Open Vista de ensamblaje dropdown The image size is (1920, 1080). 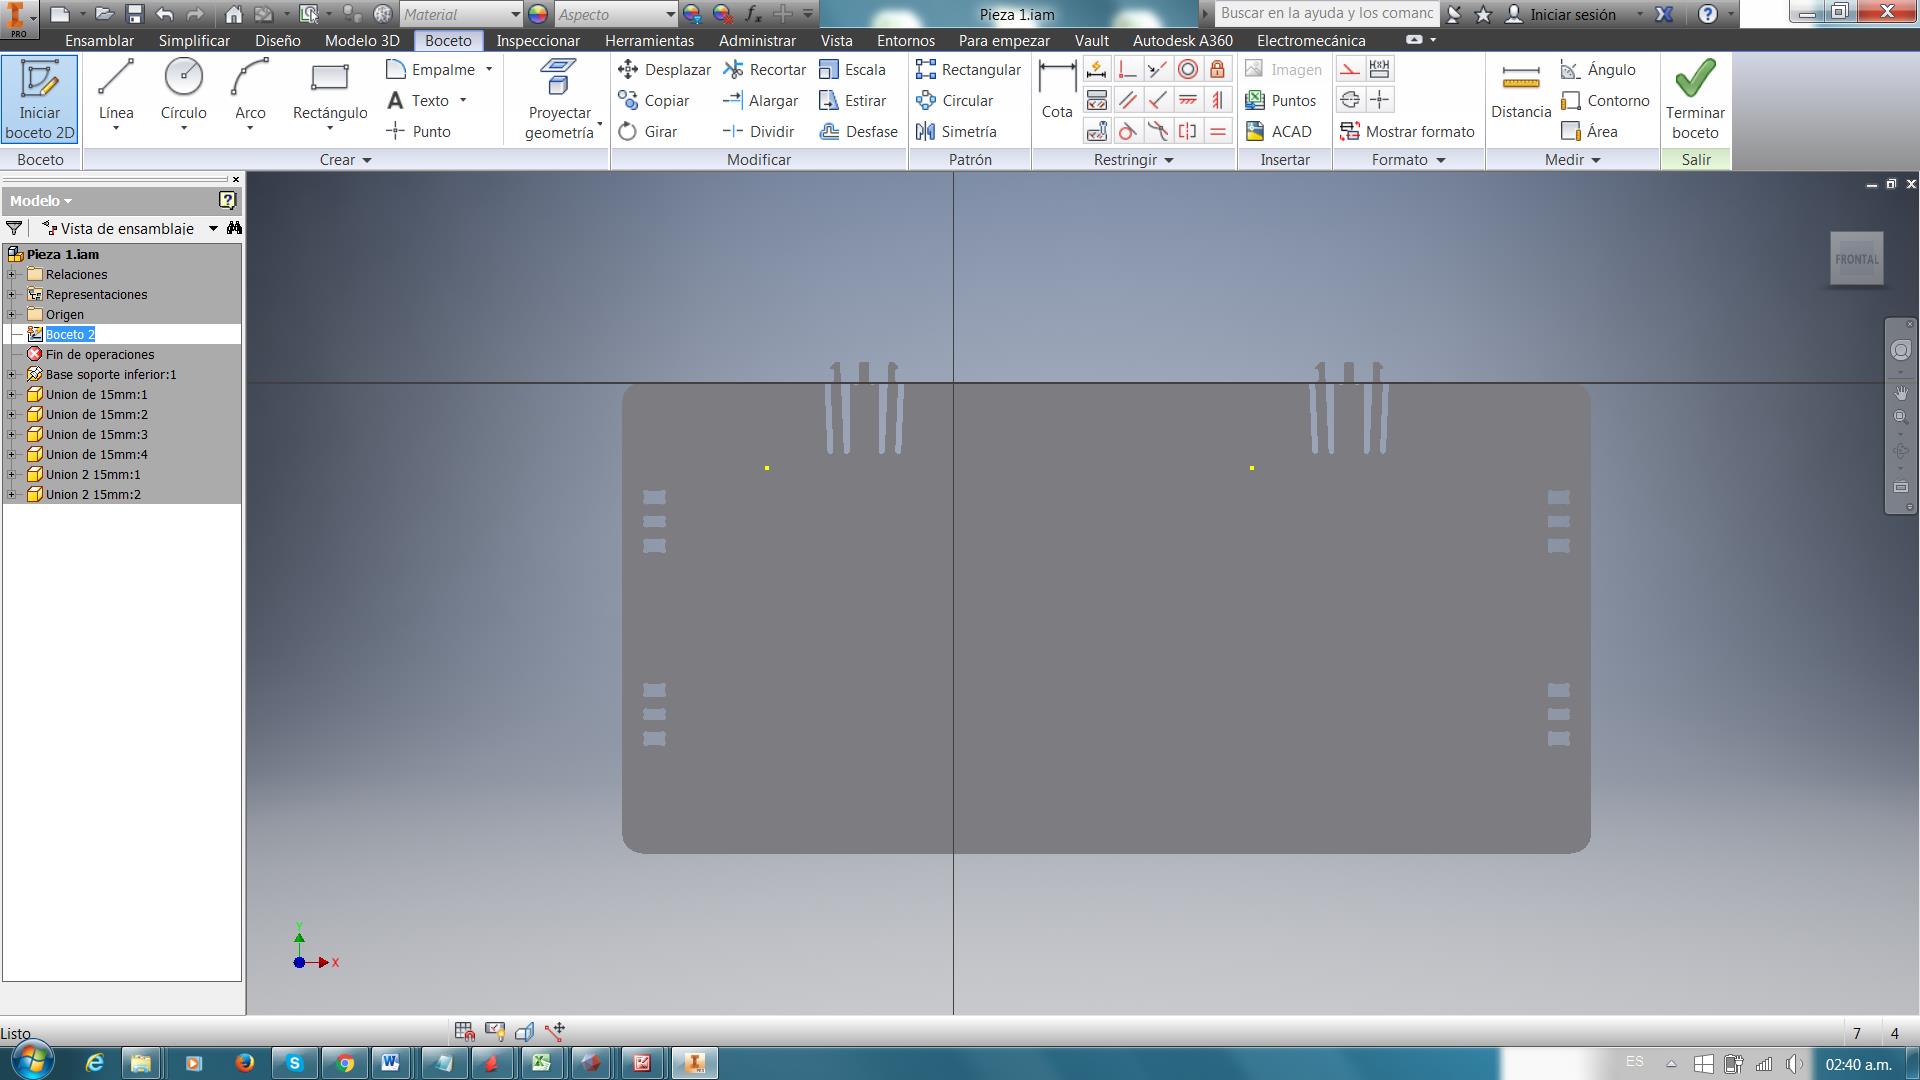(212, 228)
